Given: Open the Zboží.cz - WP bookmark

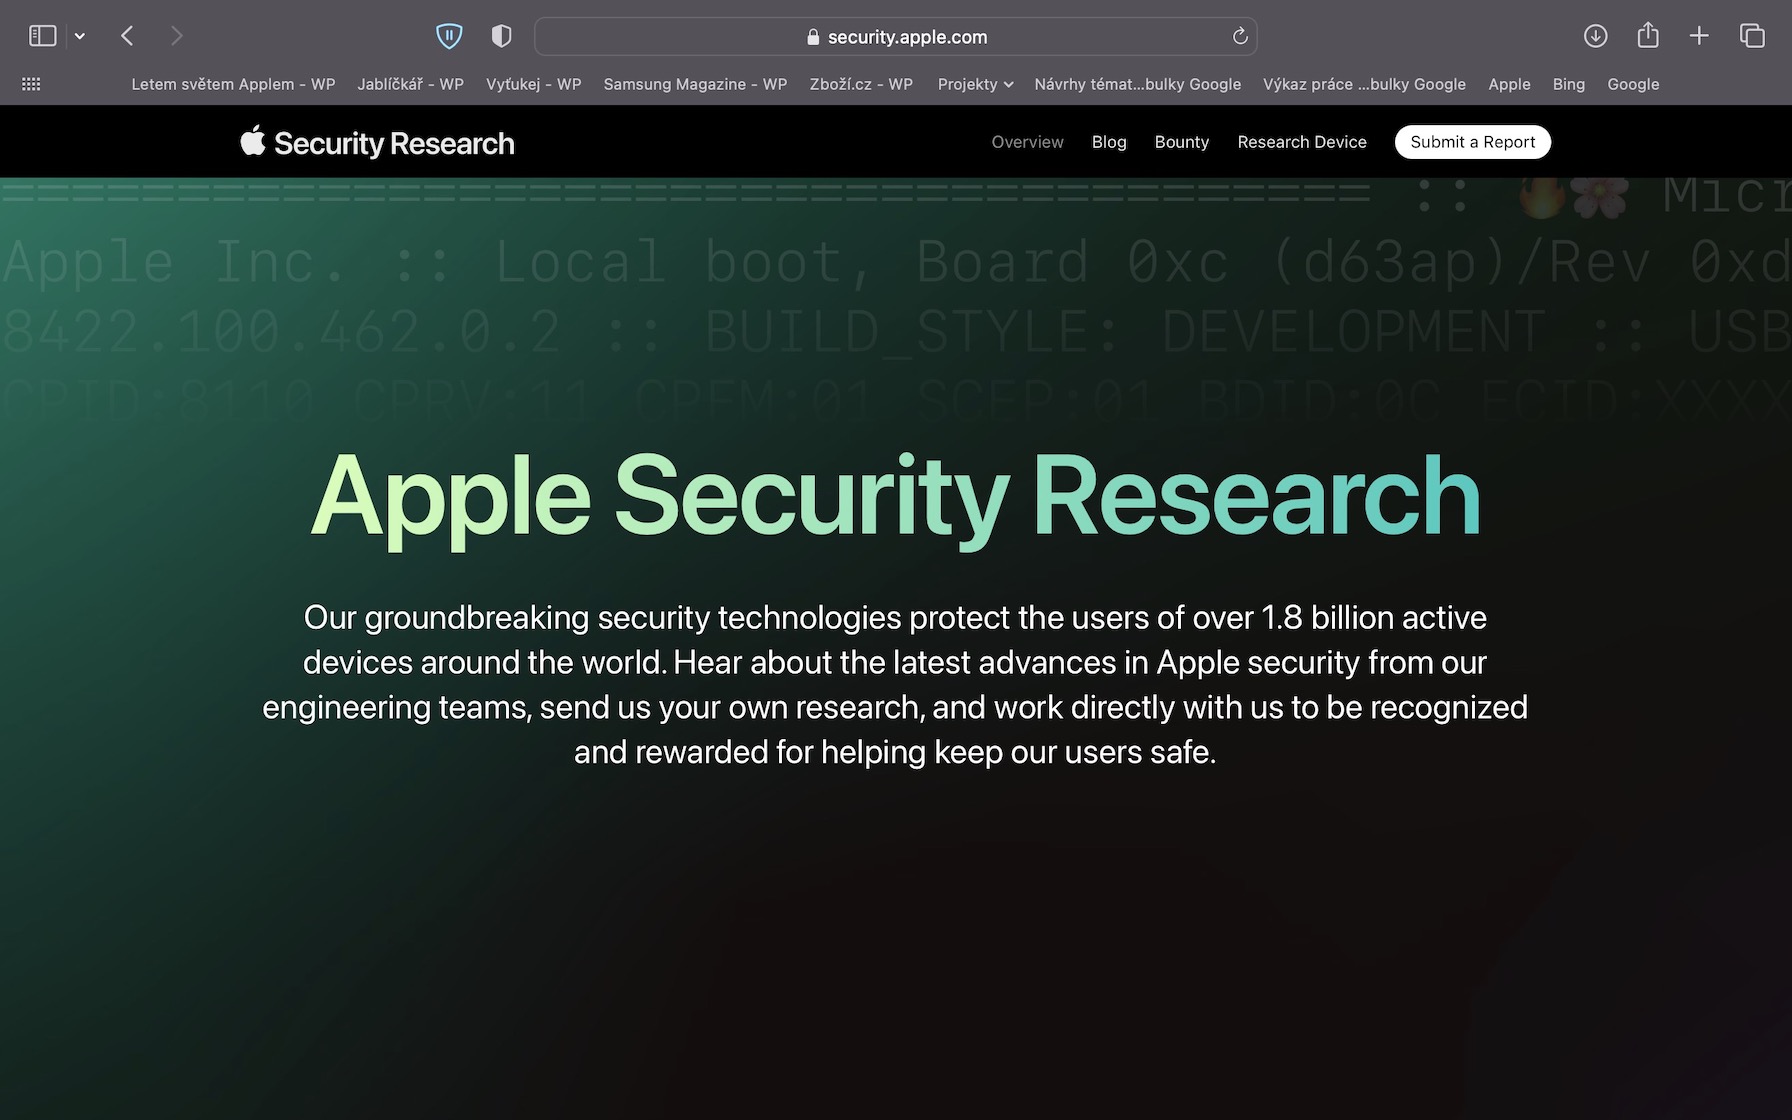Looking at the screenshot, I should coord(861,84).
